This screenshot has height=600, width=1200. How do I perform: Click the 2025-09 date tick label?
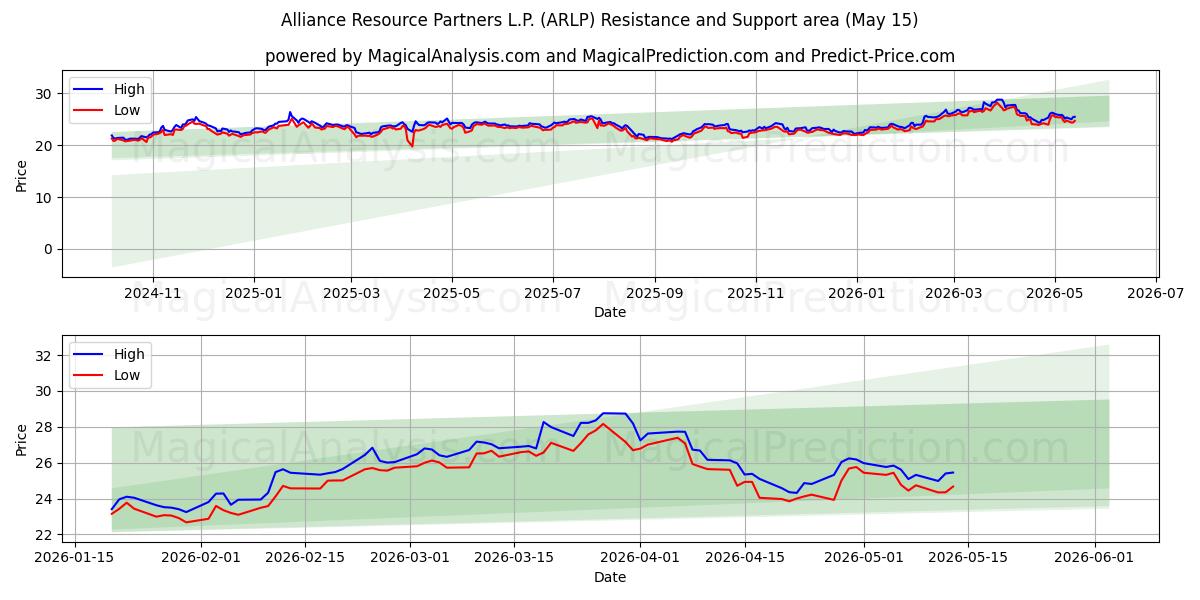[x=655, y=293]
